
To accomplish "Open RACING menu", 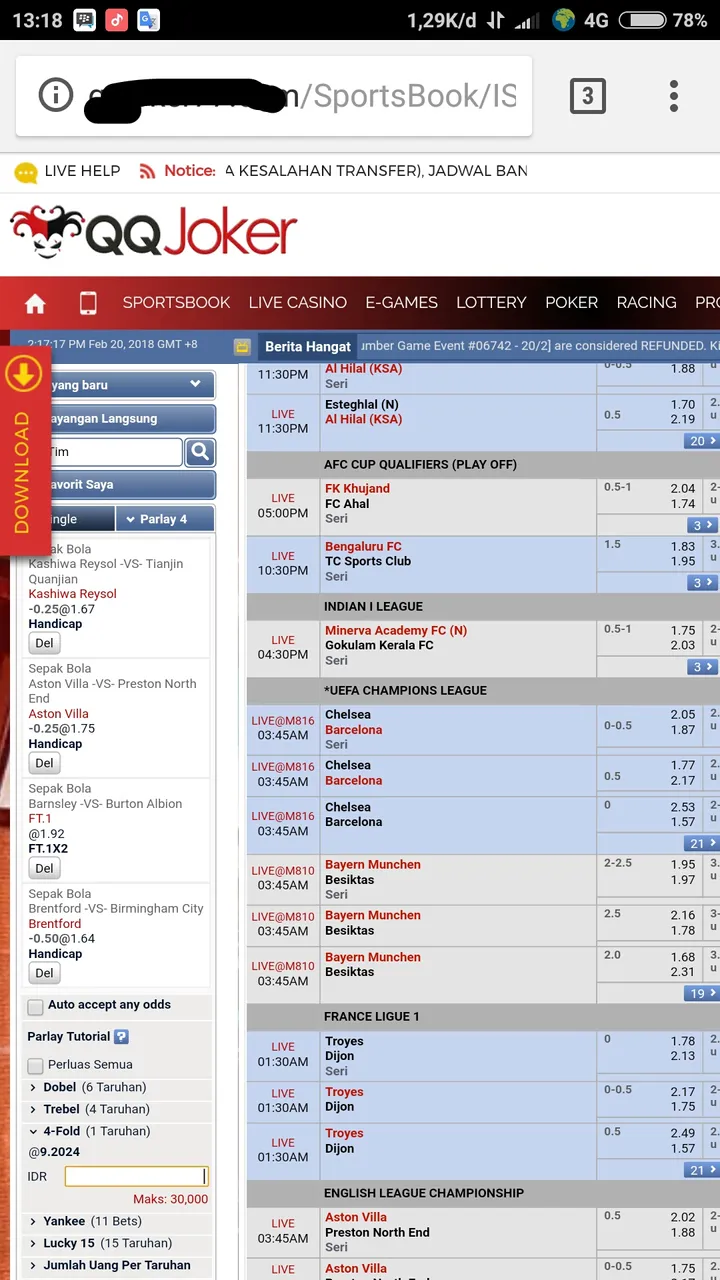I will (x=646, y=302).
